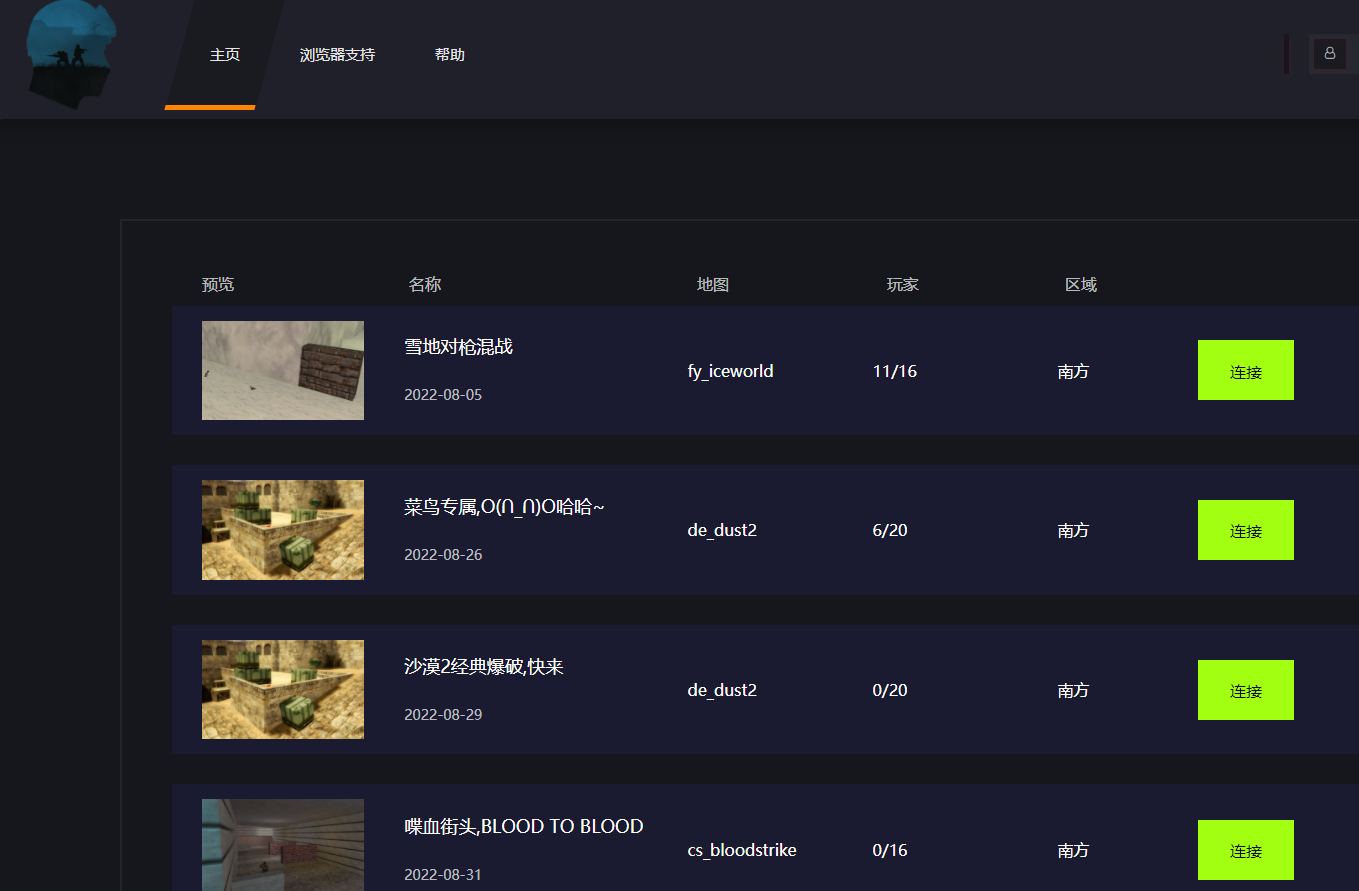Select the 沙漠2经典爆破,快来 server title
This screenshot has height=891, width=1359.
[x=484, y=667]
